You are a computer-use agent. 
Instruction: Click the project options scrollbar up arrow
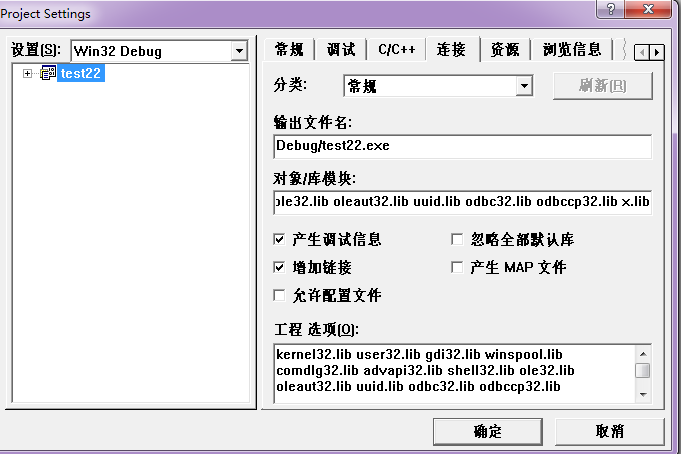coord(643,354)
